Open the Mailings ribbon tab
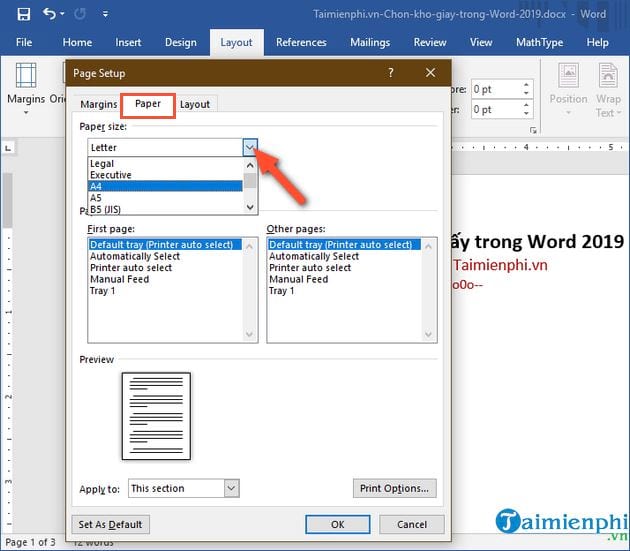Image resolution: width=630 pixels, height=551 pixels. [x=370, y=42]
